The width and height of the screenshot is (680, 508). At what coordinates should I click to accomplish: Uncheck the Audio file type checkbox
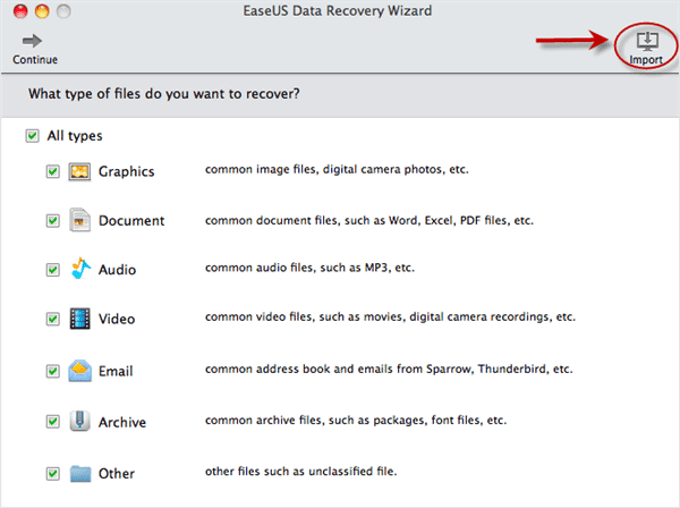click(53, 269)
